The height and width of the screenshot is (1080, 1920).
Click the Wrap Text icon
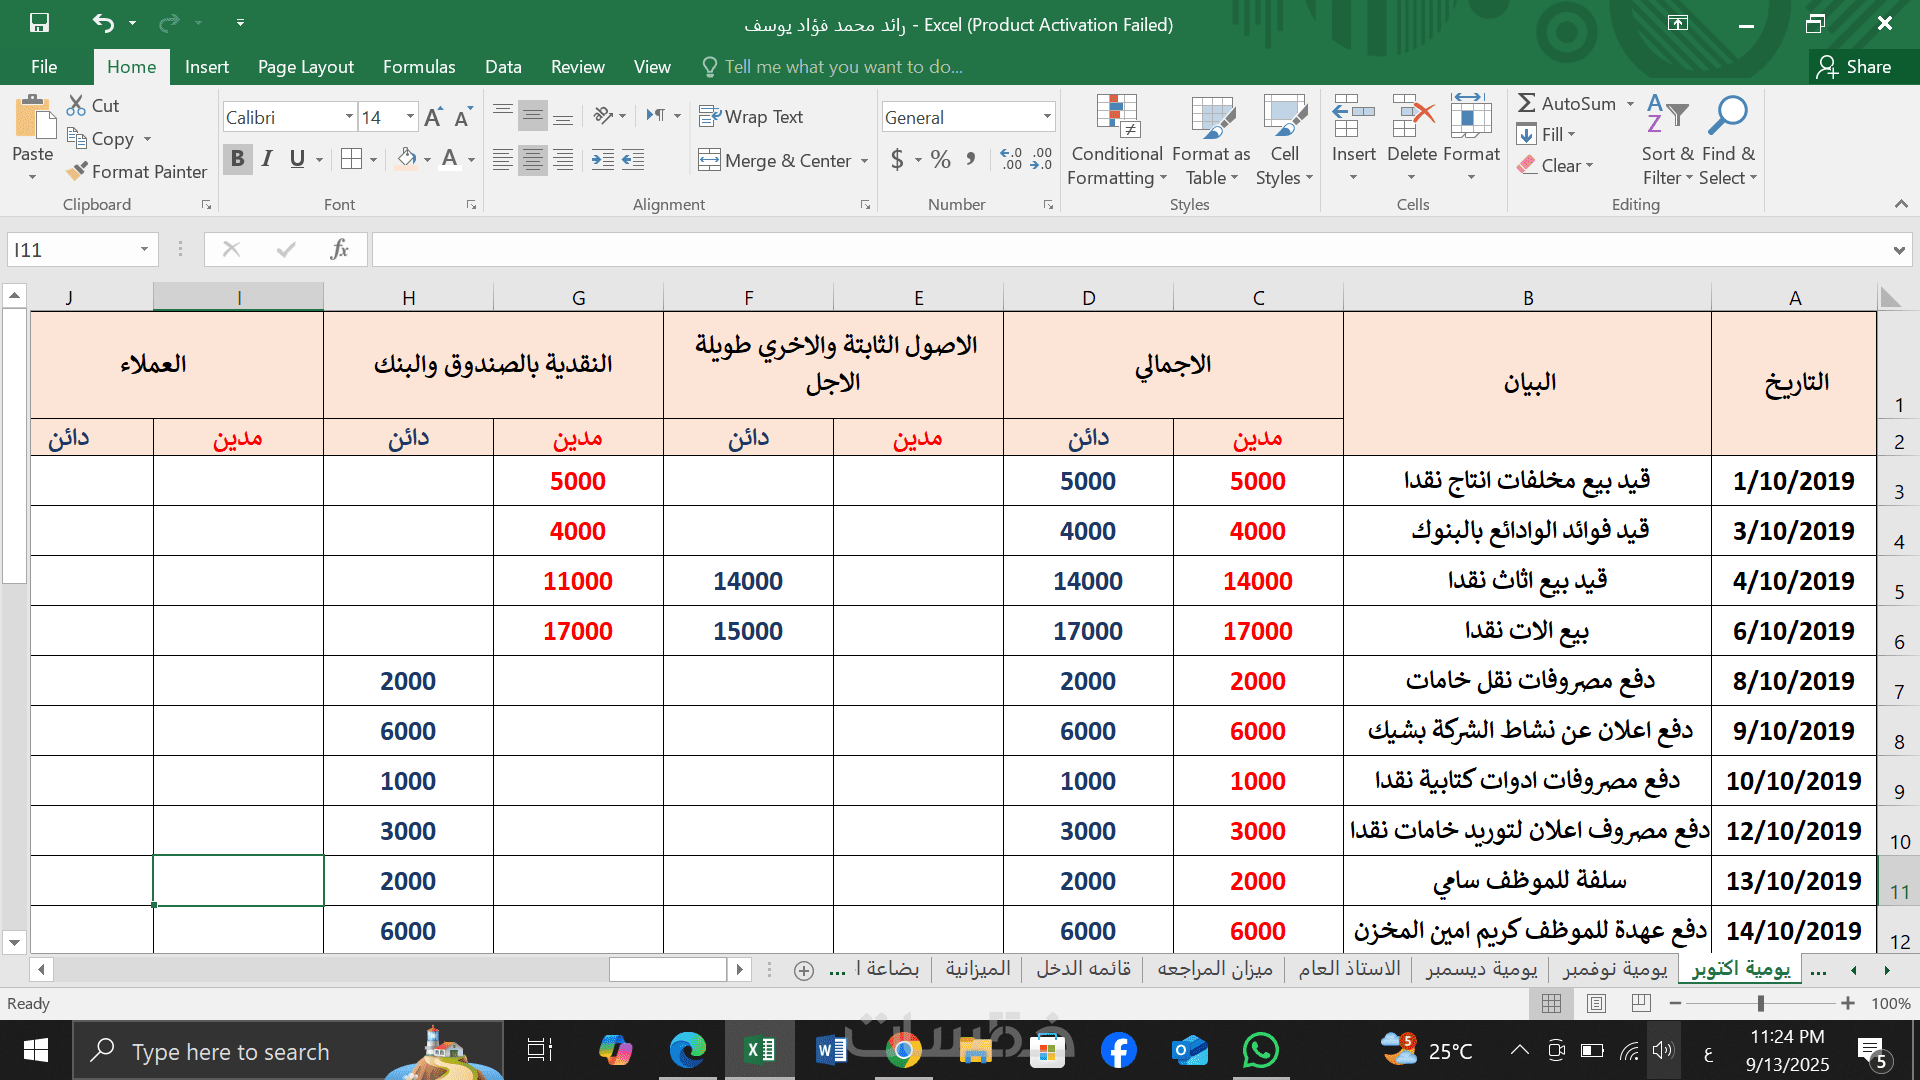click(x=709, y=117)
